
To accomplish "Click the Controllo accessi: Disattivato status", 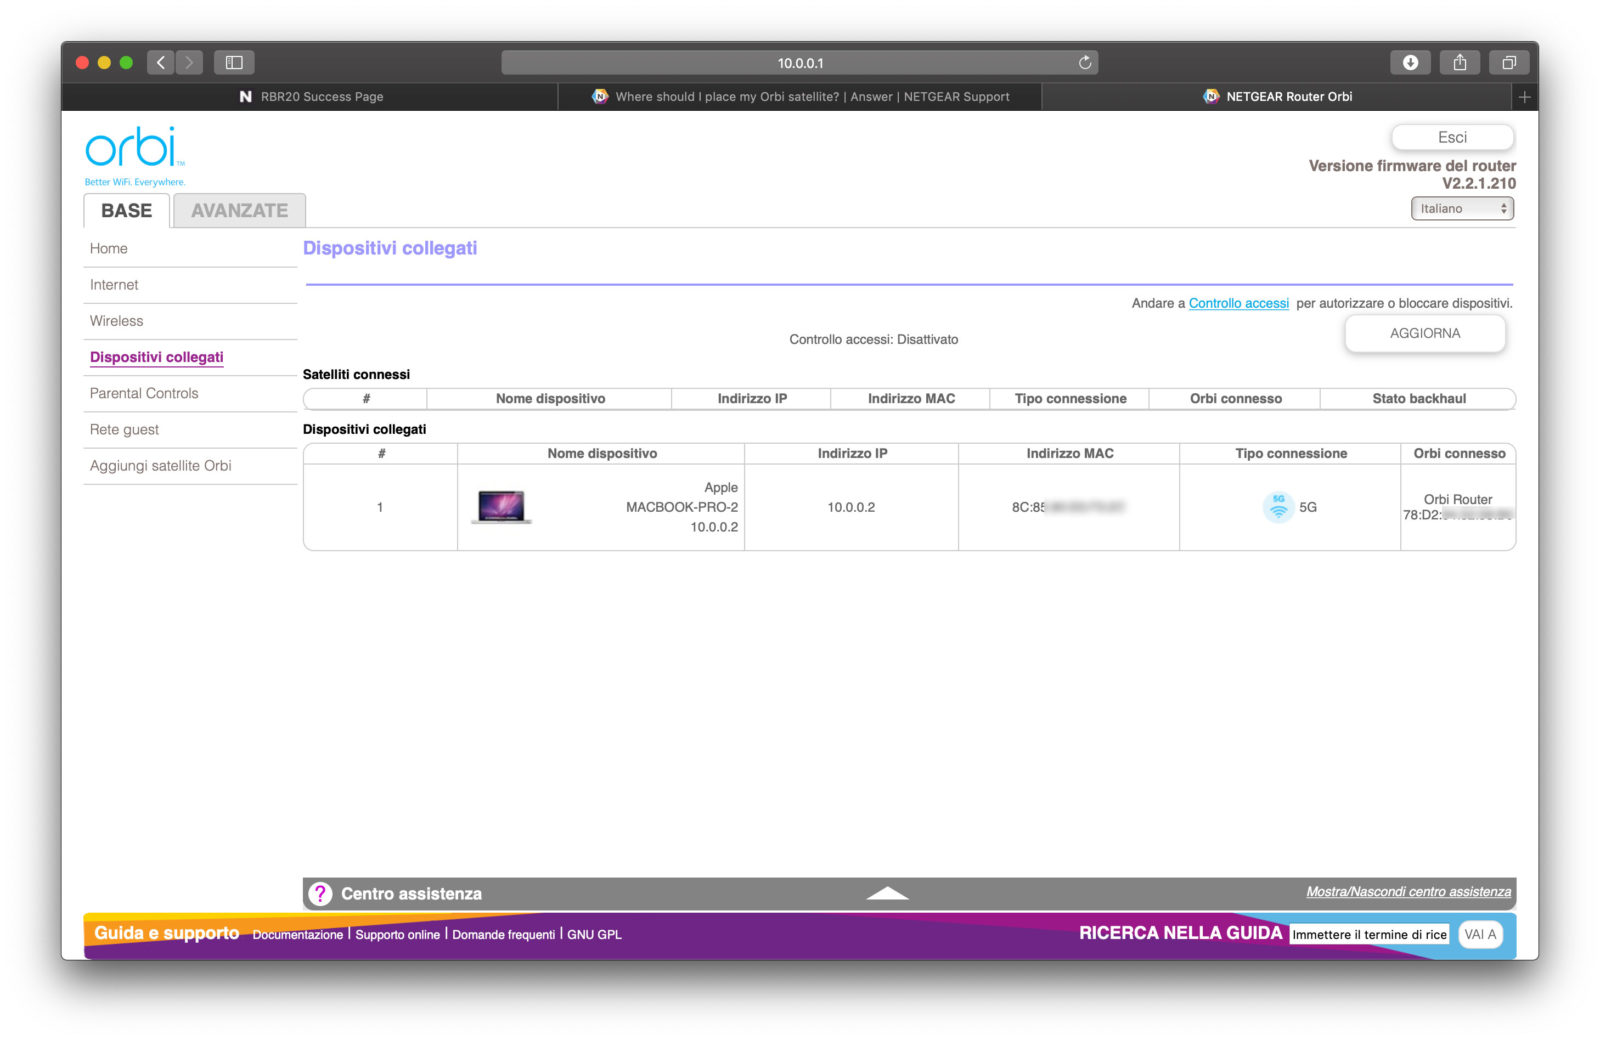I will coord(874,340).
